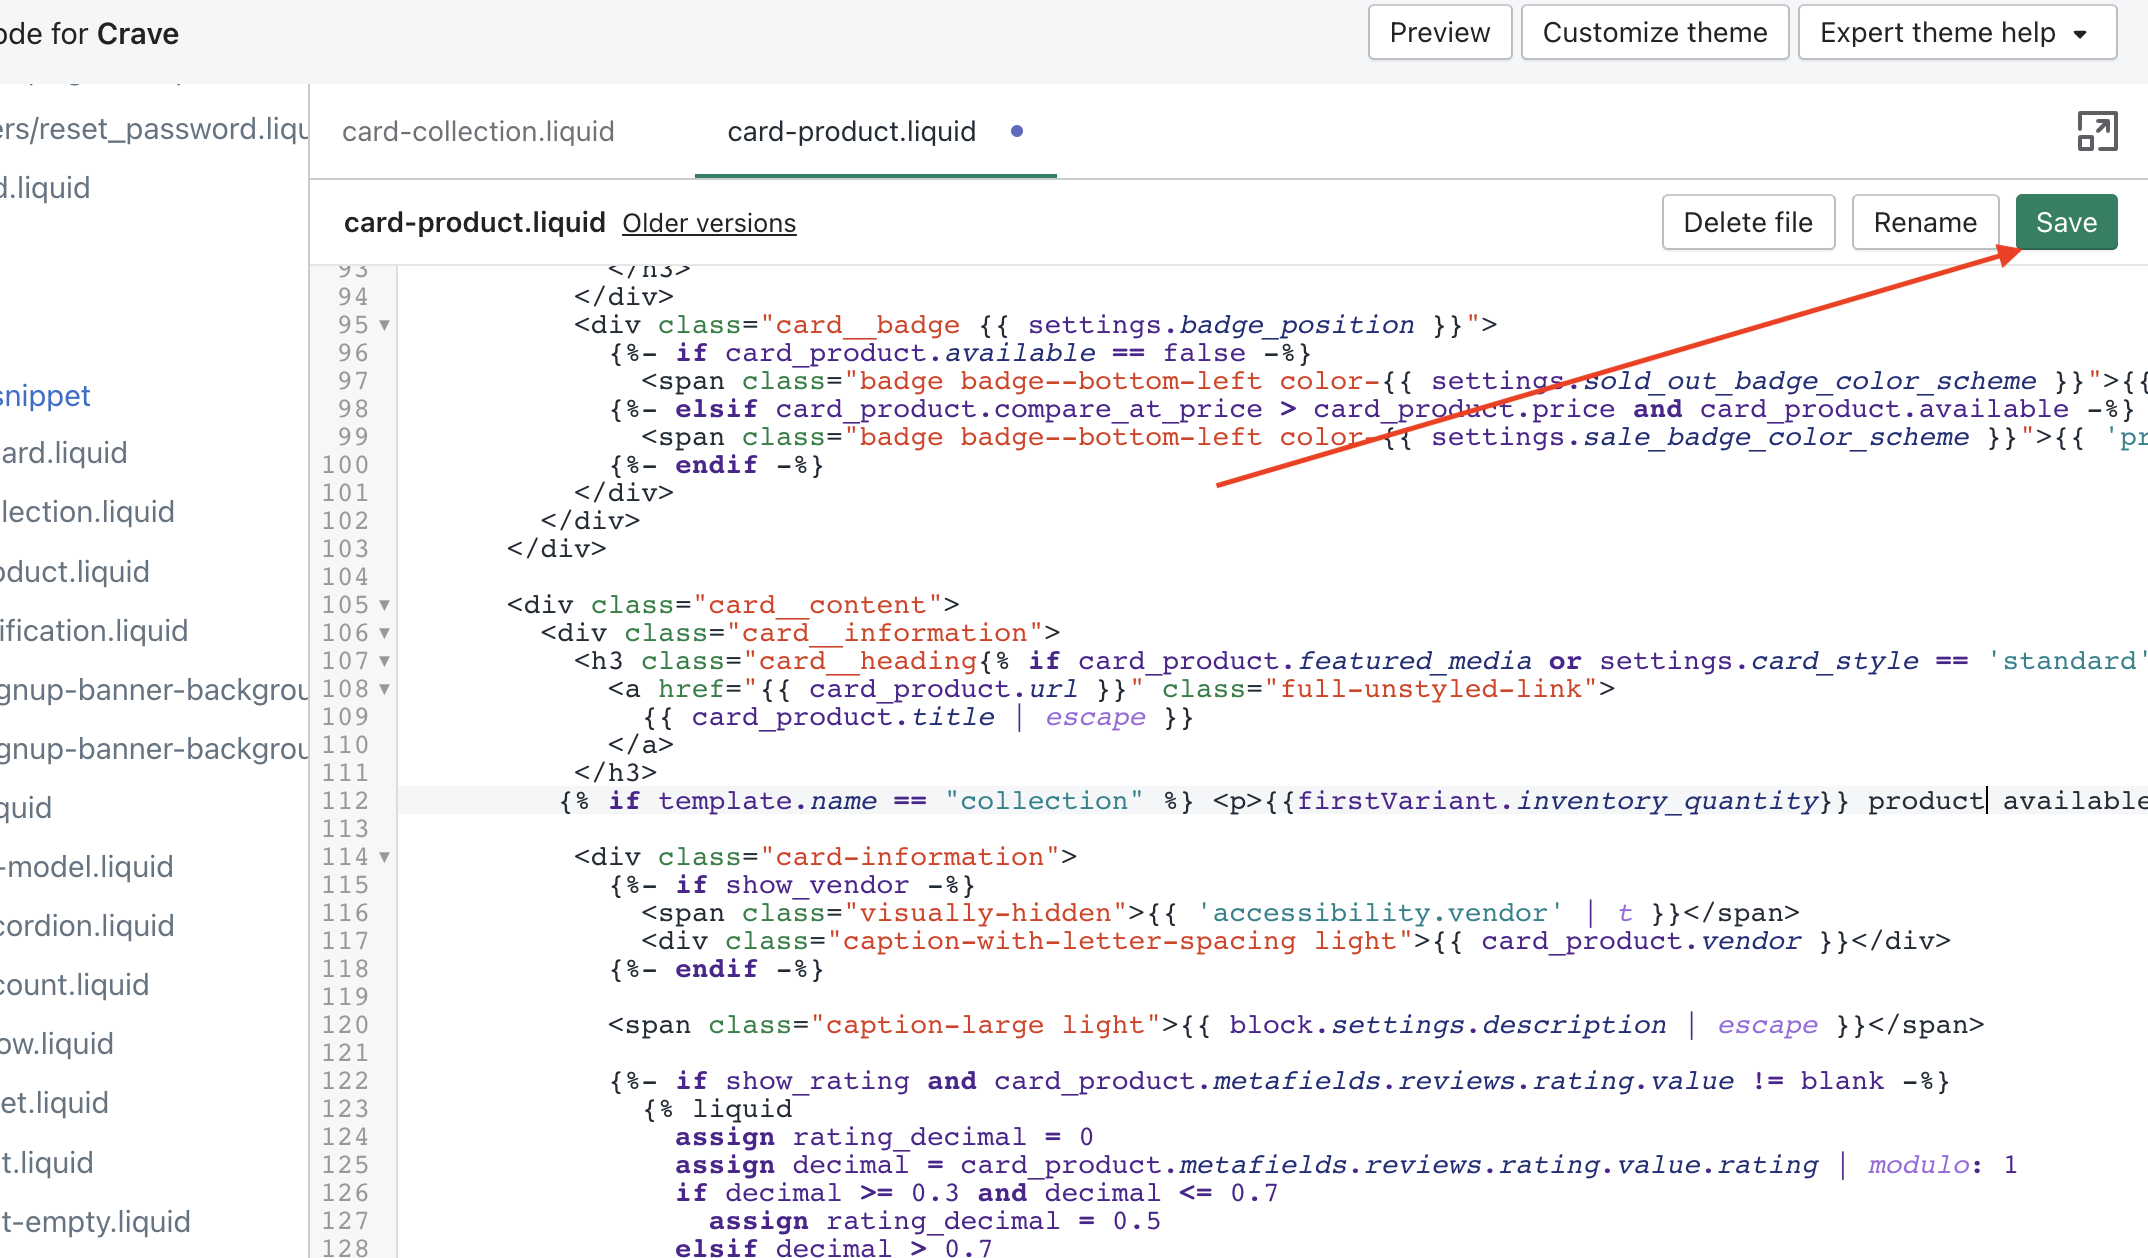The image size is (2148, 1258).
Task: Collapse code fold arrow at line 105
Action: pyautogui.click(x=384, y=605)
